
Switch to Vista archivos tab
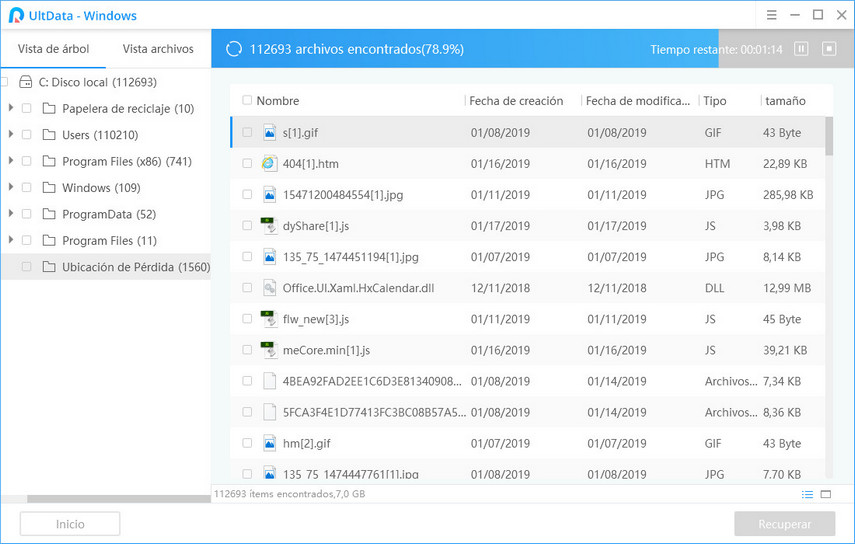tap(158, 49)
